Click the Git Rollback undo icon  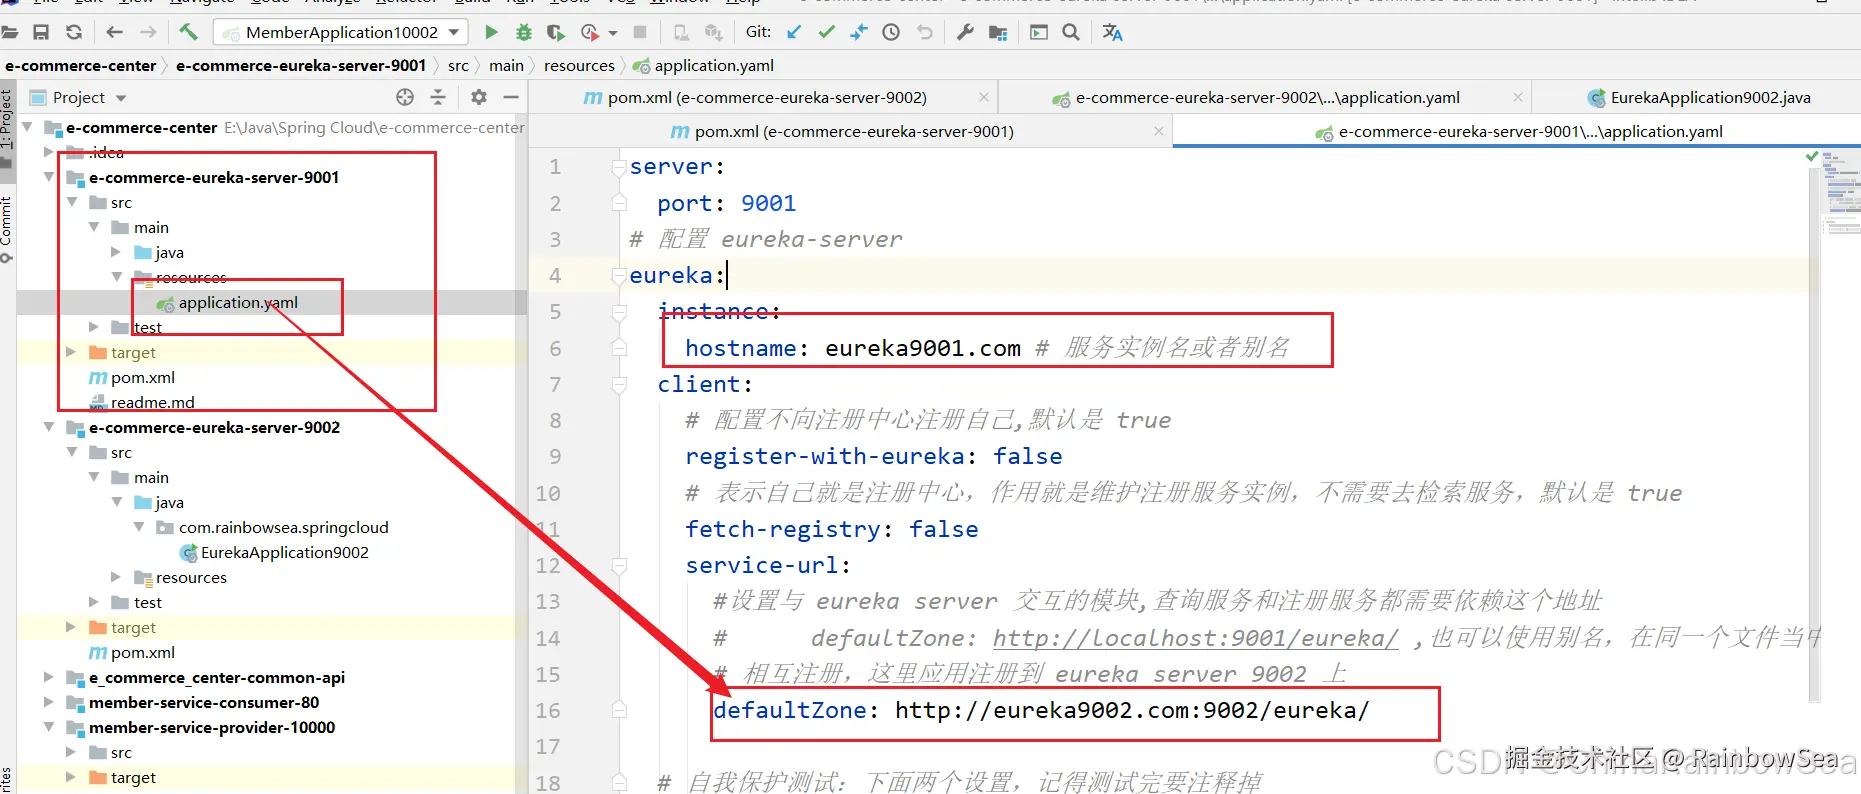pyautogui.click(x=924, y=32)
